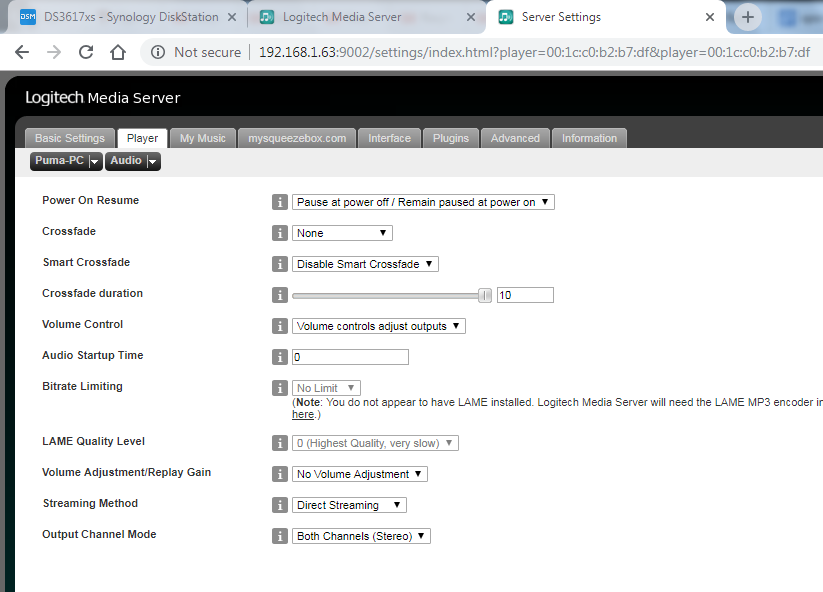This screenshot has width=823, height=592.
Task: Close the DS3617xs Synology DiskStation tab
Action: pyautogui.click(x=231, y=17)
